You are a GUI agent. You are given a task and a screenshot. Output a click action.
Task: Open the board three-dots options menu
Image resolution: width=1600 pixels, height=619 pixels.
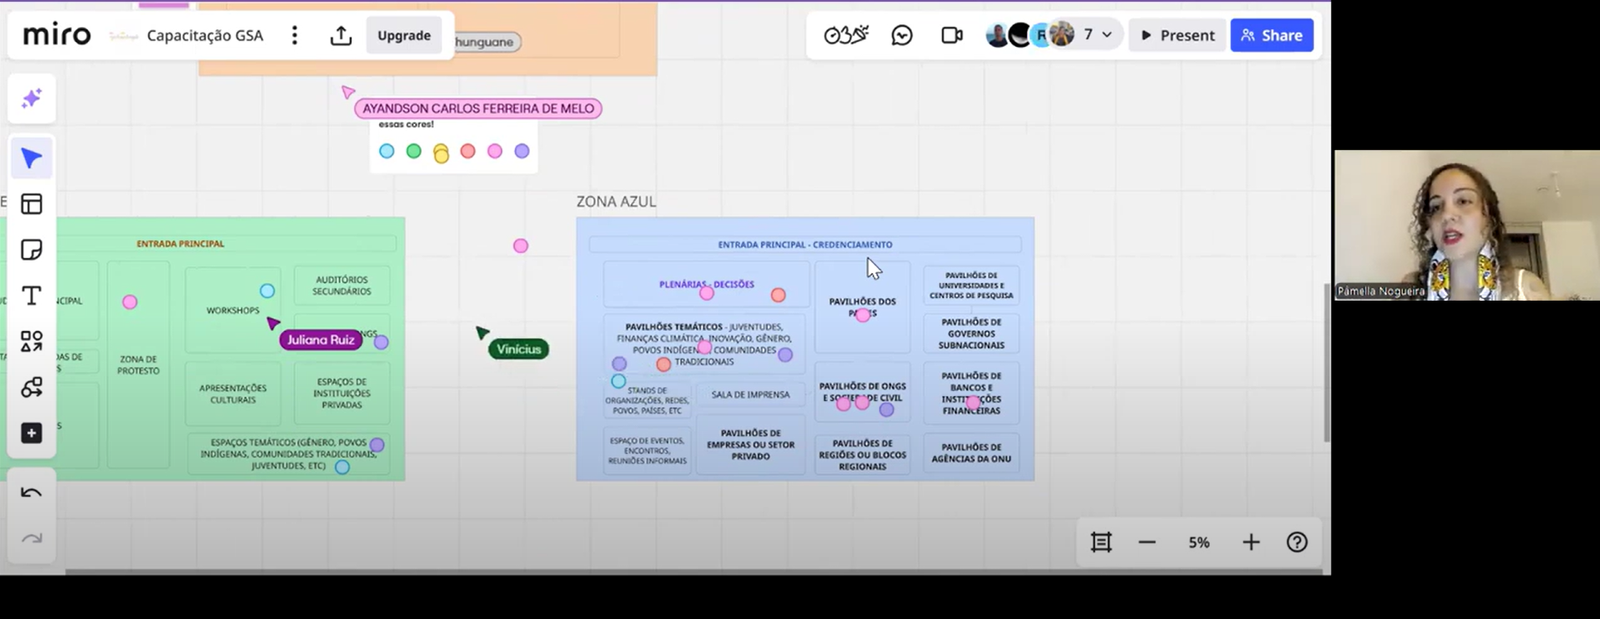click(x=294, y=35)
